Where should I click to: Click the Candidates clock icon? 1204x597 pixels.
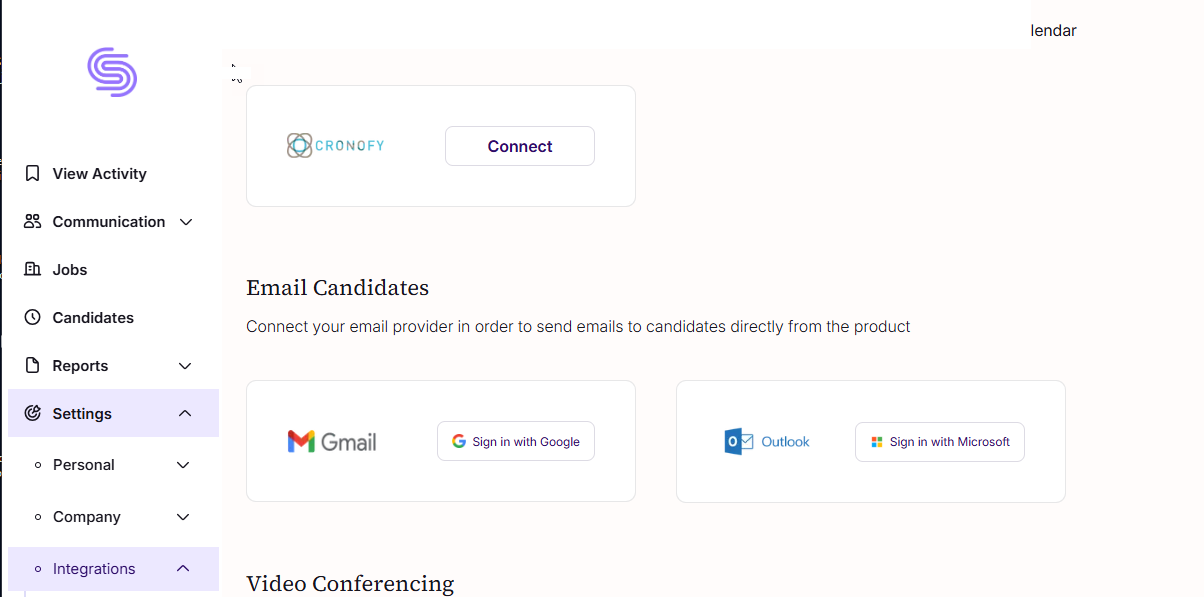point(33,318)
